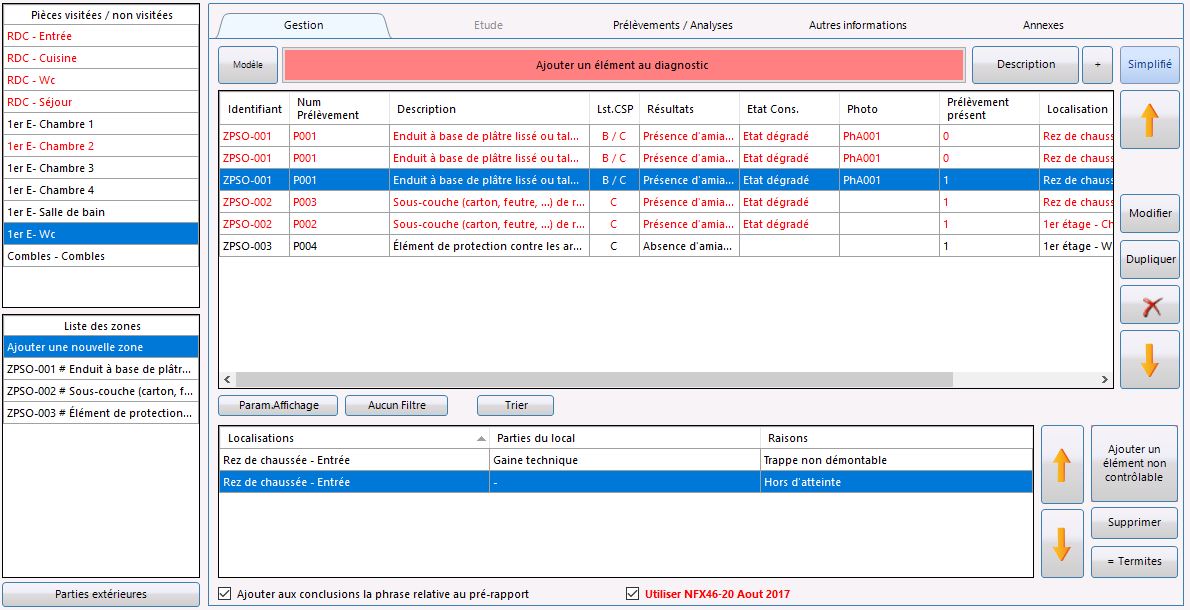Click the Dupliquer button

(1150, 259)
